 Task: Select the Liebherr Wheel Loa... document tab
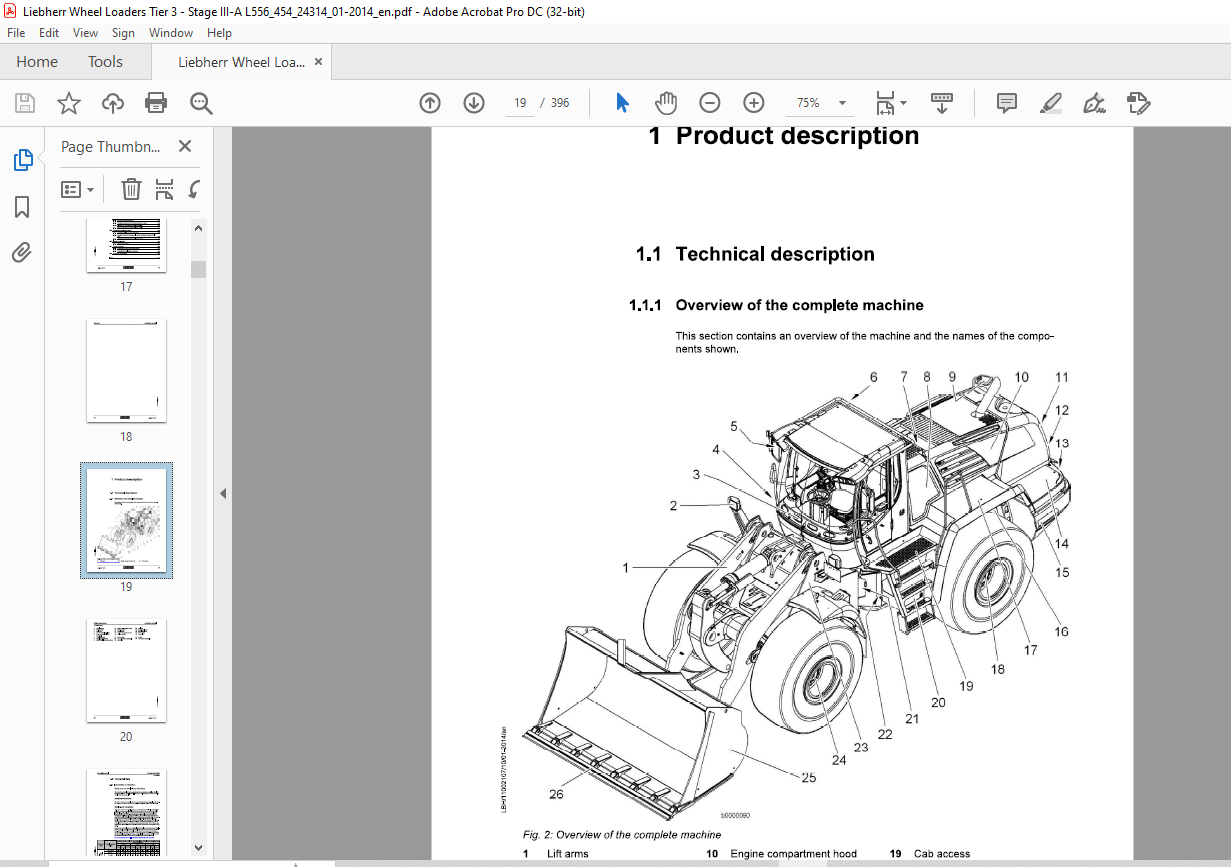coord(242,62)
